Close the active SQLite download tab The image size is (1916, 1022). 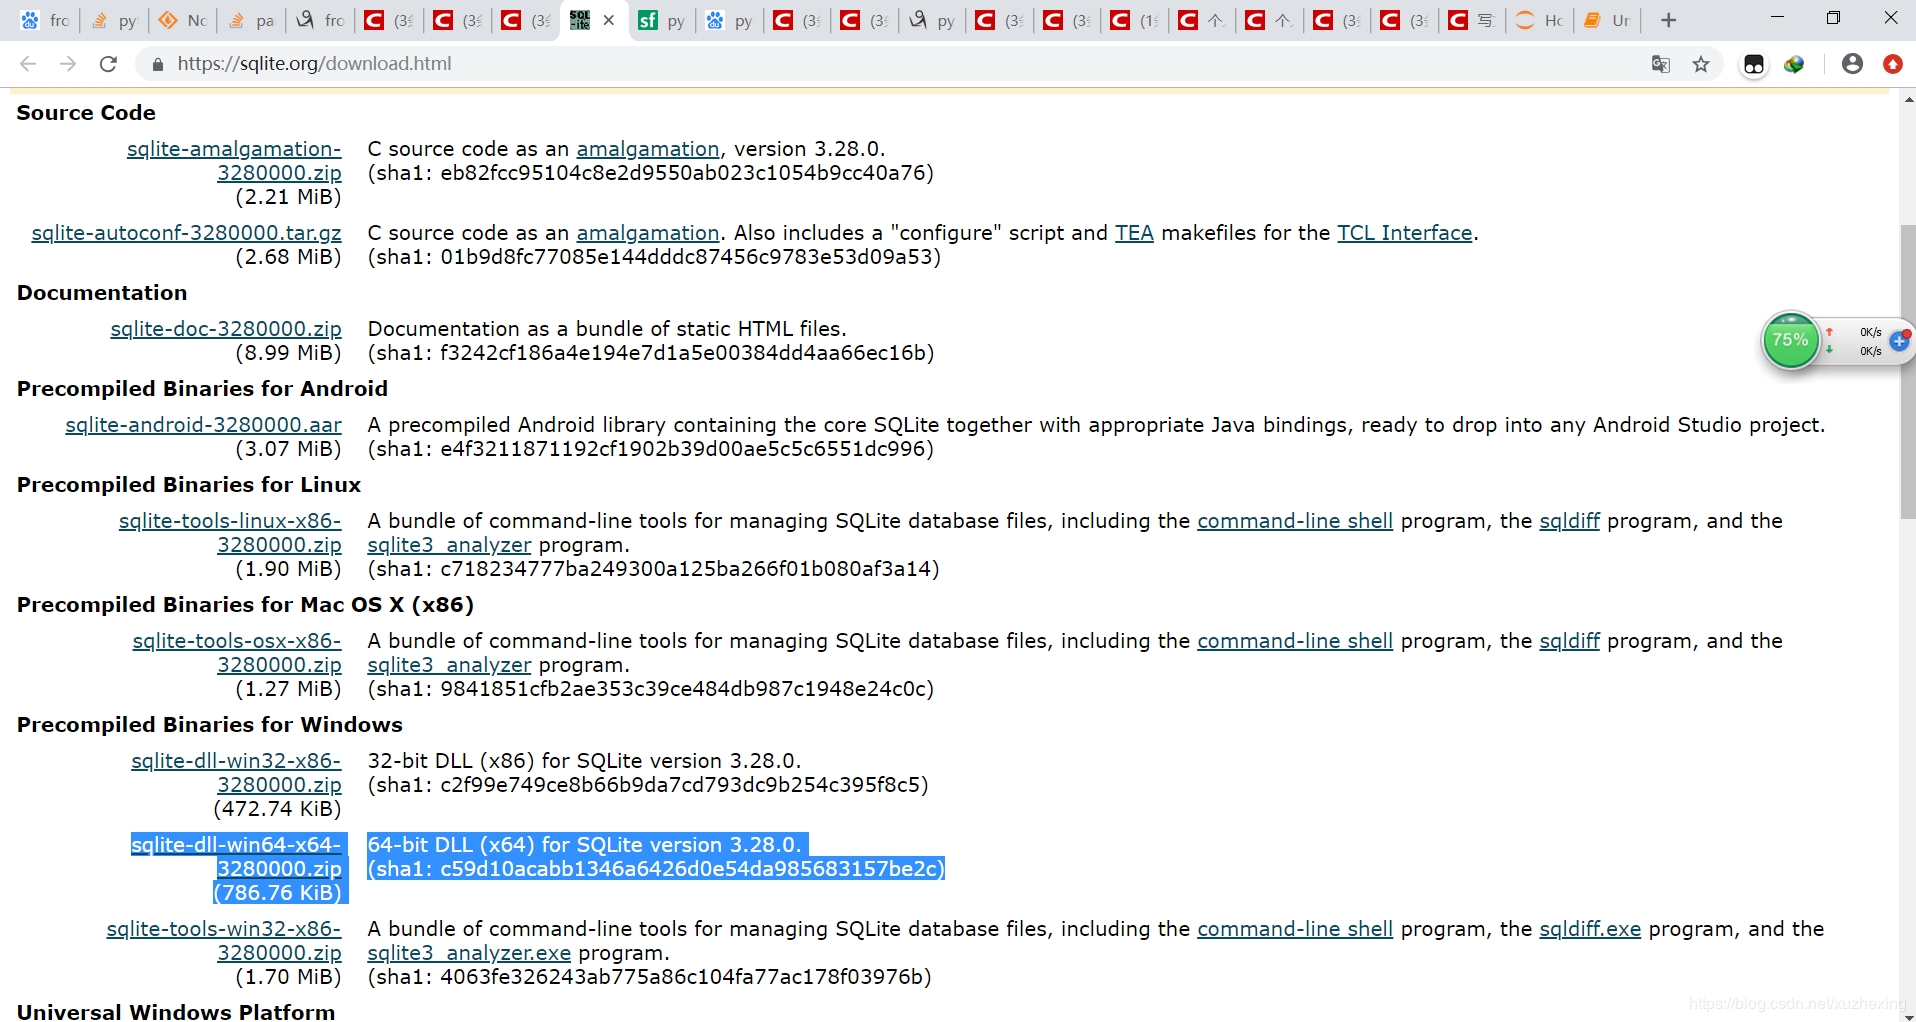609,20
